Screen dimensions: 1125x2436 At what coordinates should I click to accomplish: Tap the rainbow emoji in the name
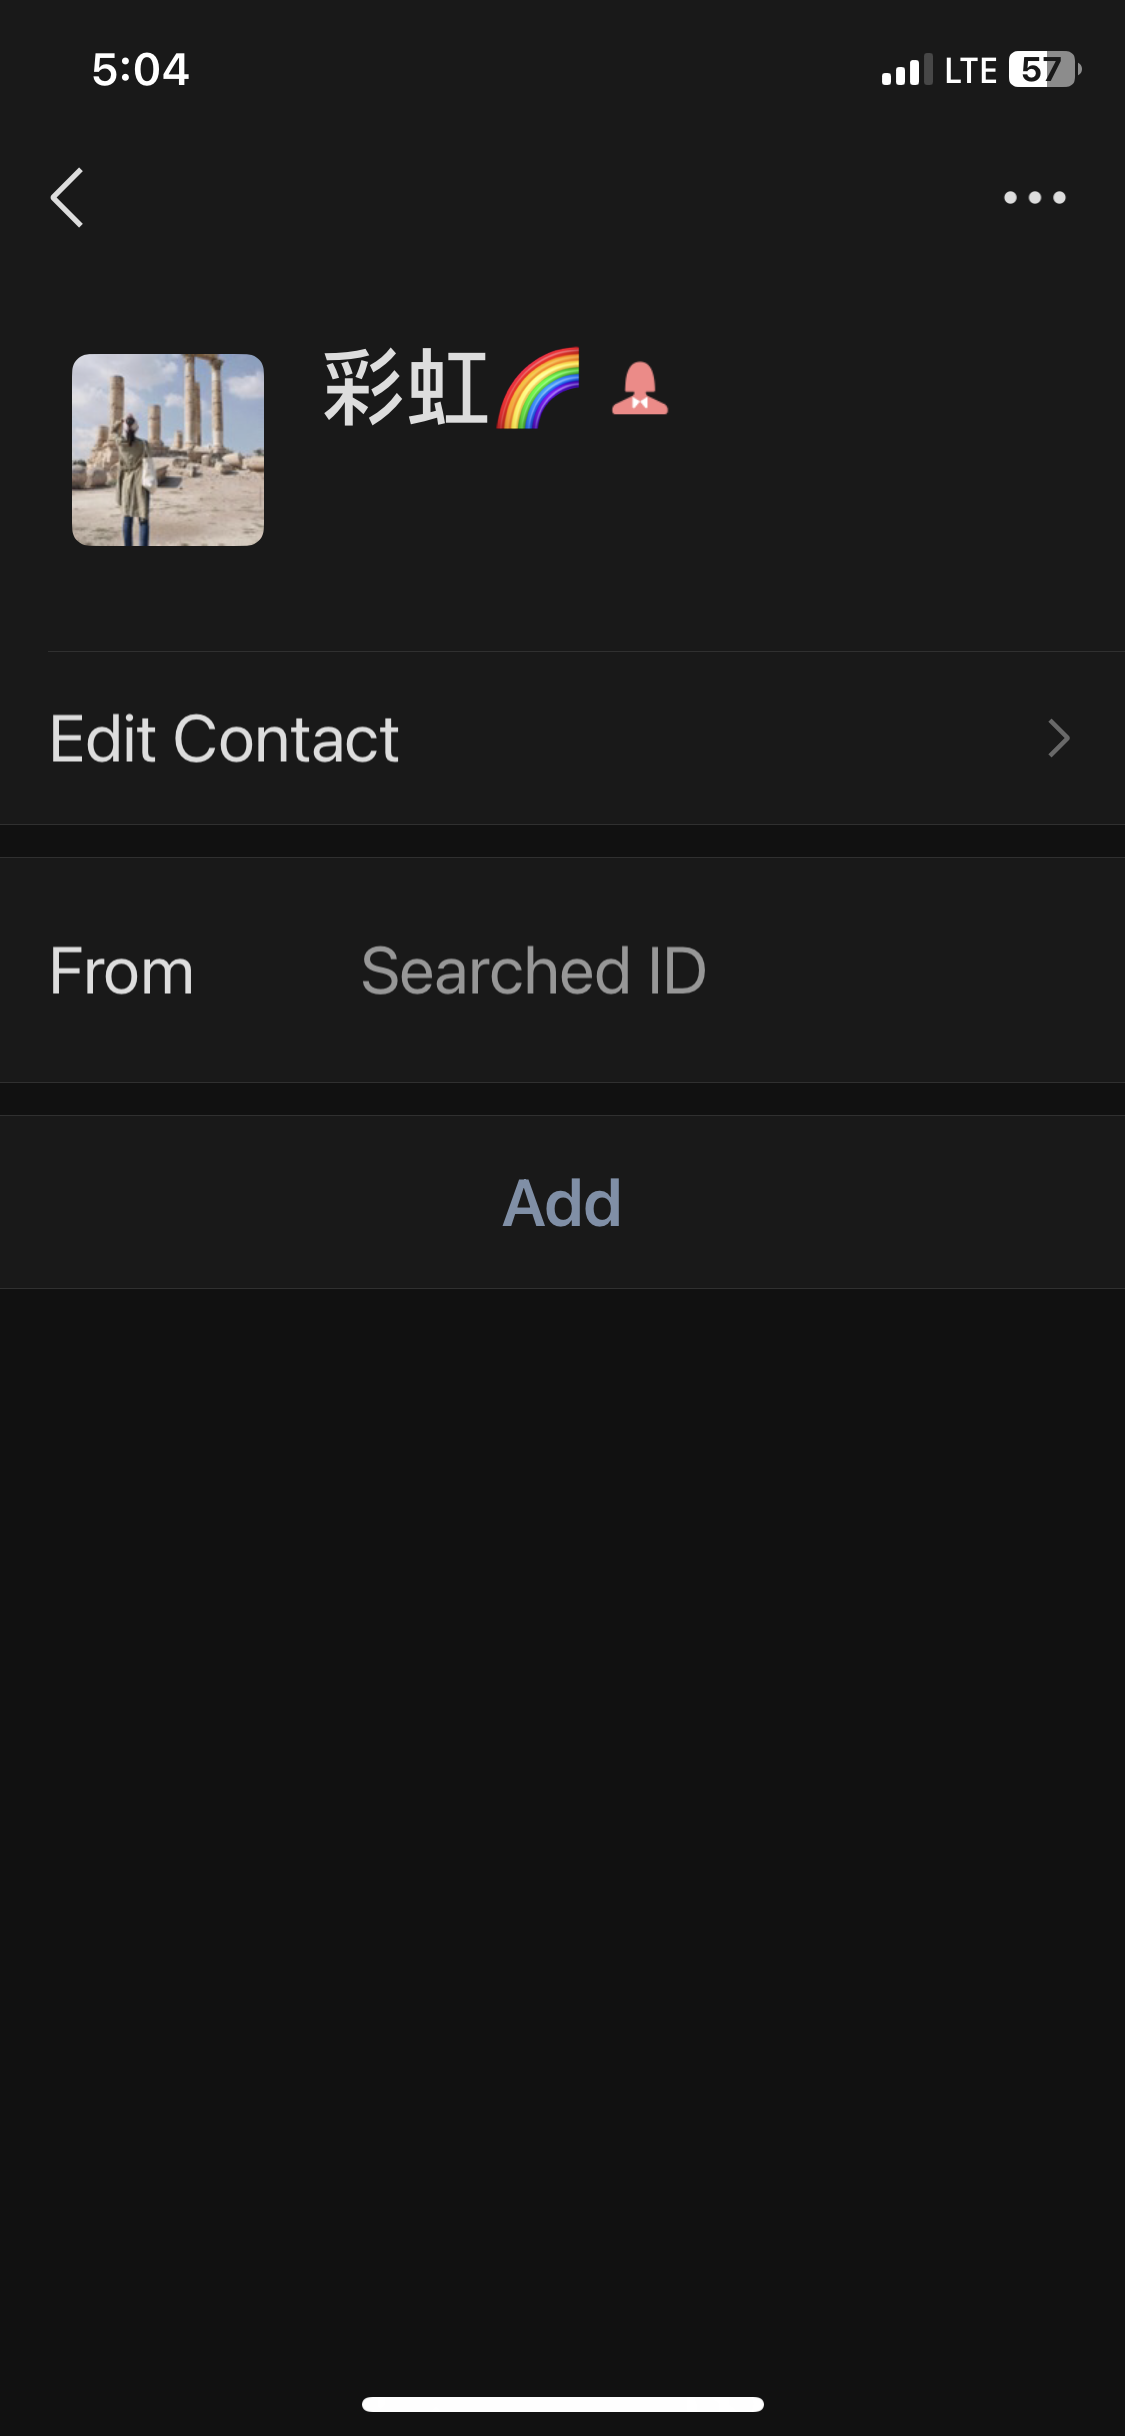539,389
